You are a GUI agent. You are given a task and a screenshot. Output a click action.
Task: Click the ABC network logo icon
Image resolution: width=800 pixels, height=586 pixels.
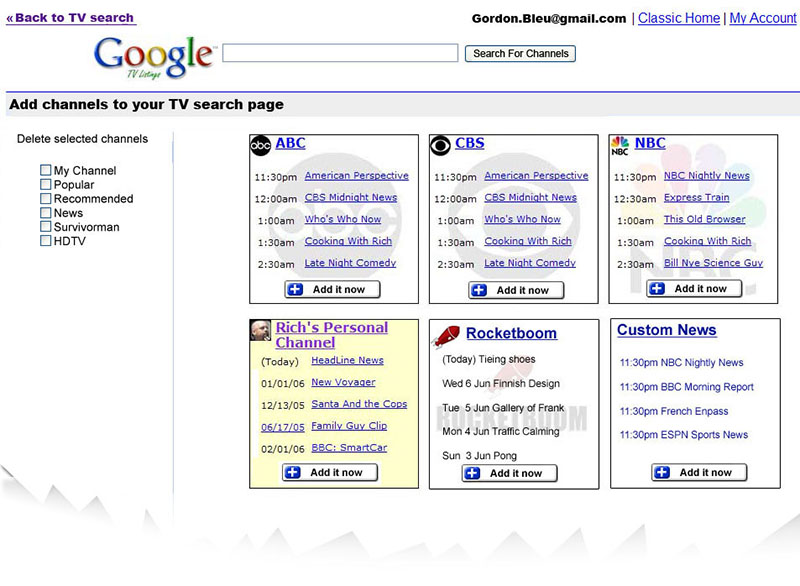(x=260, y=145)
